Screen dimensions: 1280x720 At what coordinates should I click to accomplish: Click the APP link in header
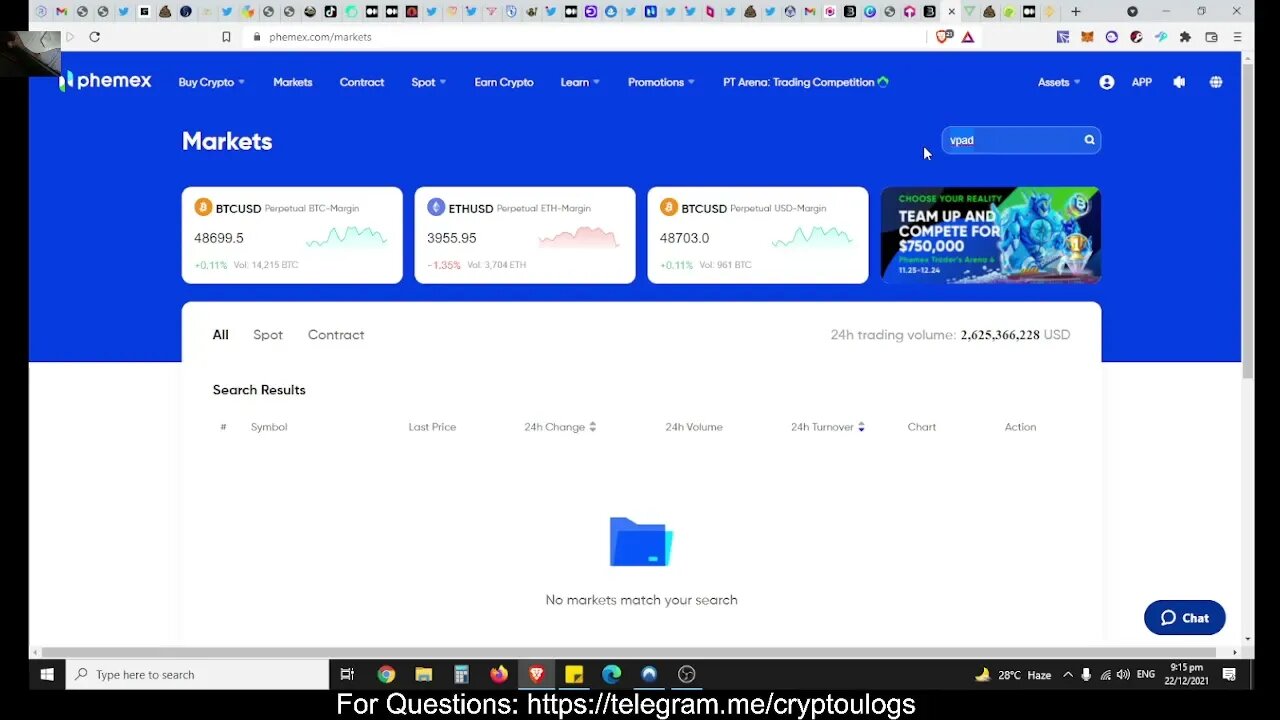coord(1142,82)
